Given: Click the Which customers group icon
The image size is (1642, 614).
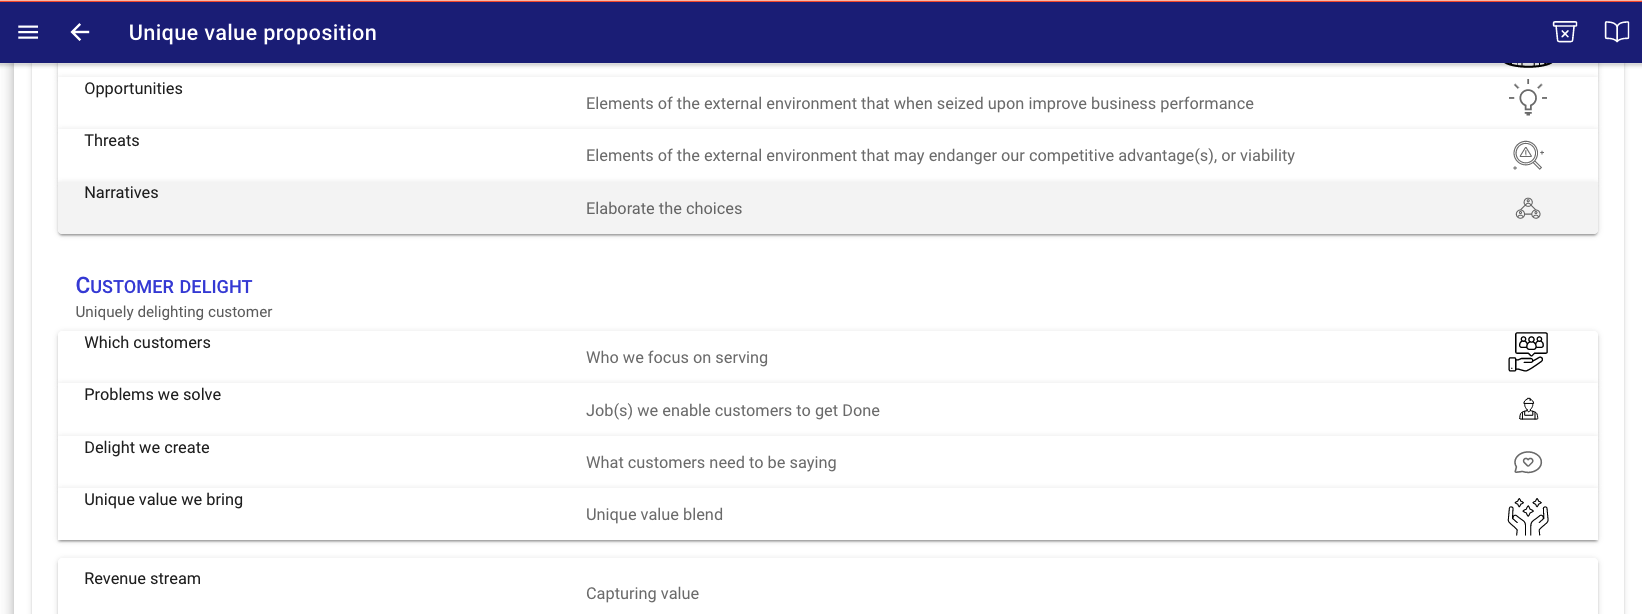Looking at the screenshot, I should [1527, 352].
